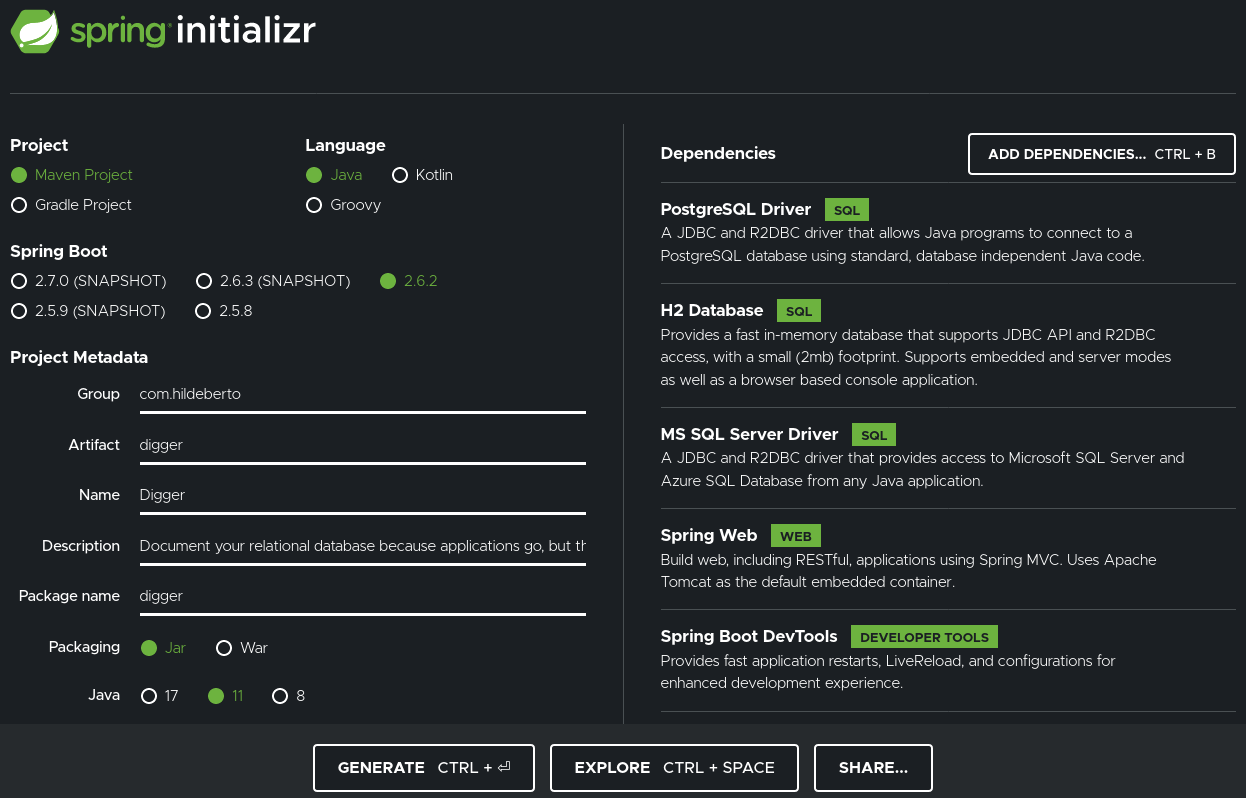Image resolution: width=1246 pixels, height=798 pixels.
Task: Click the SQL tag beside PostgreSQL Driver
Action: click(x=847, y=210)
